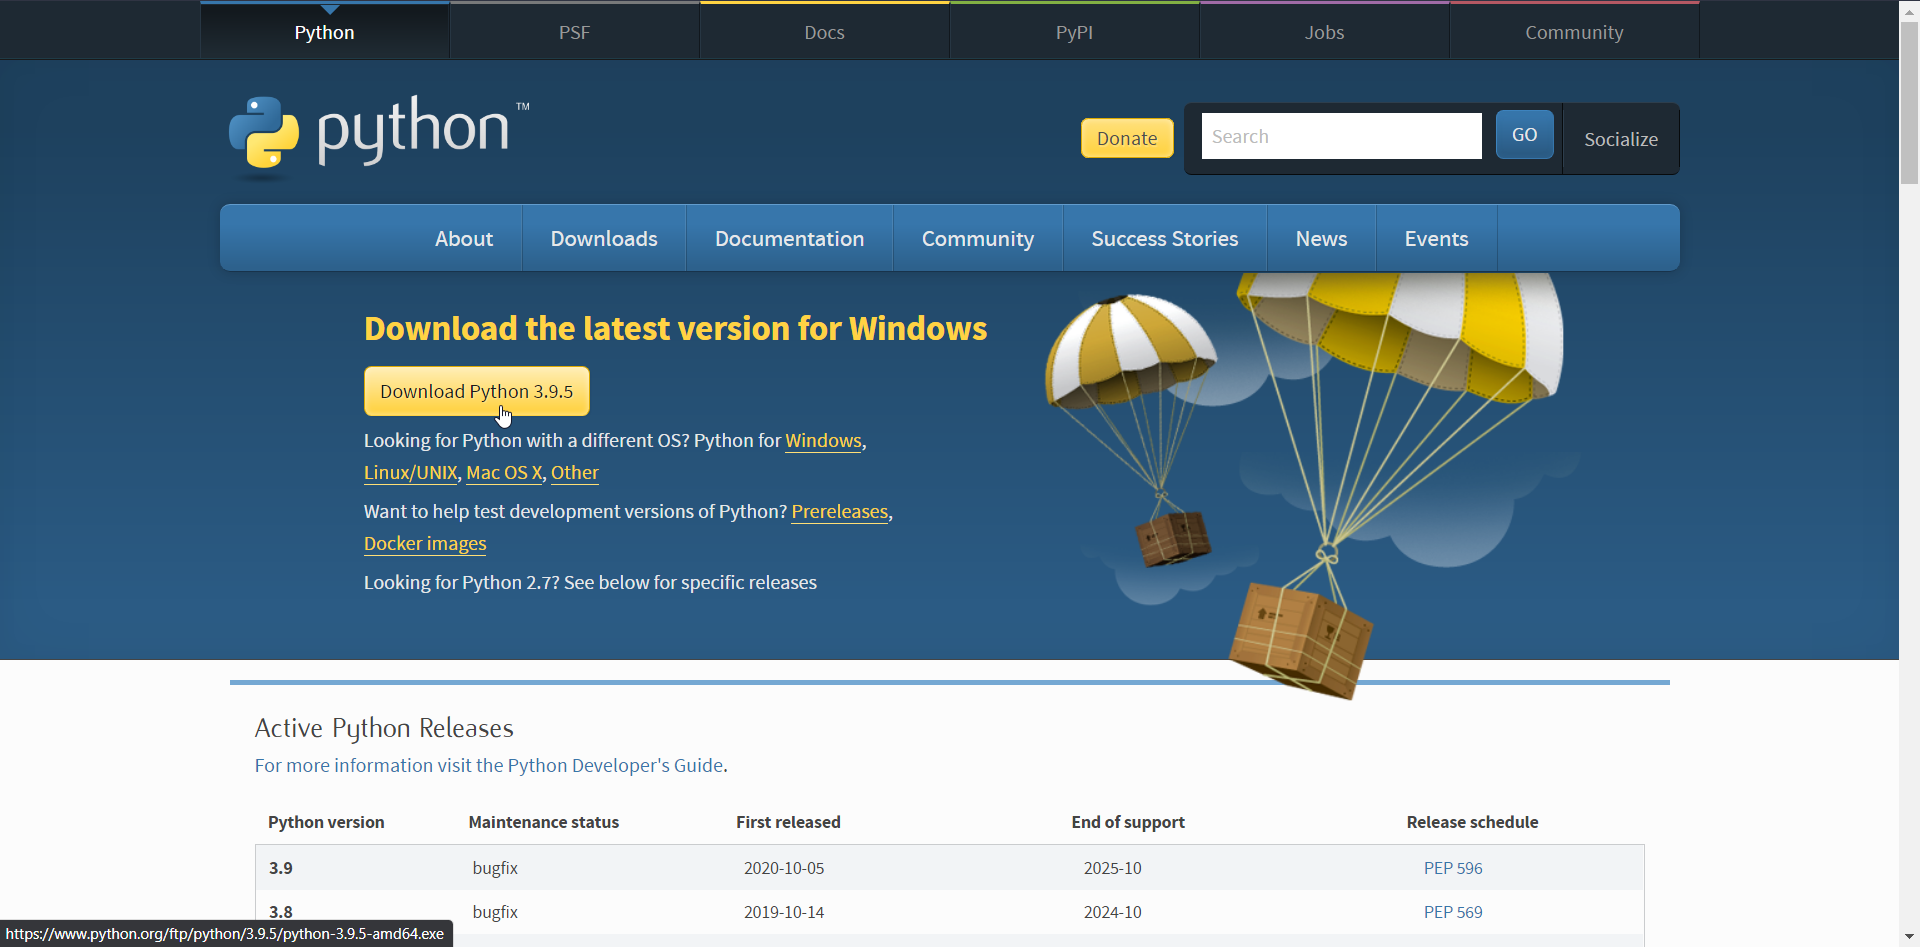Click the "Download the latest version for Windows" heading
Image resolution: width=1920 pixels, height=947 pixels.
[x=676, y=329]
